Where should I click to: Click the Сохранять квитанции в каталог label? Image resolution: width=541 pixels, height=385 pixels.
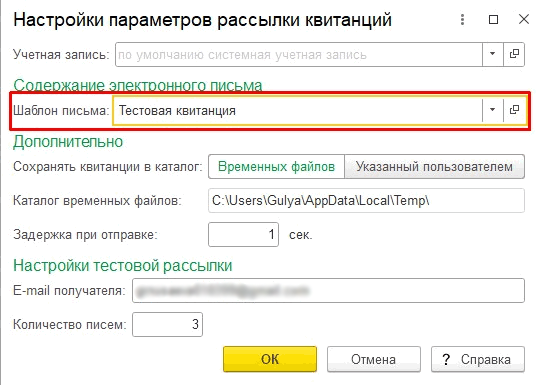coord(108,167)
